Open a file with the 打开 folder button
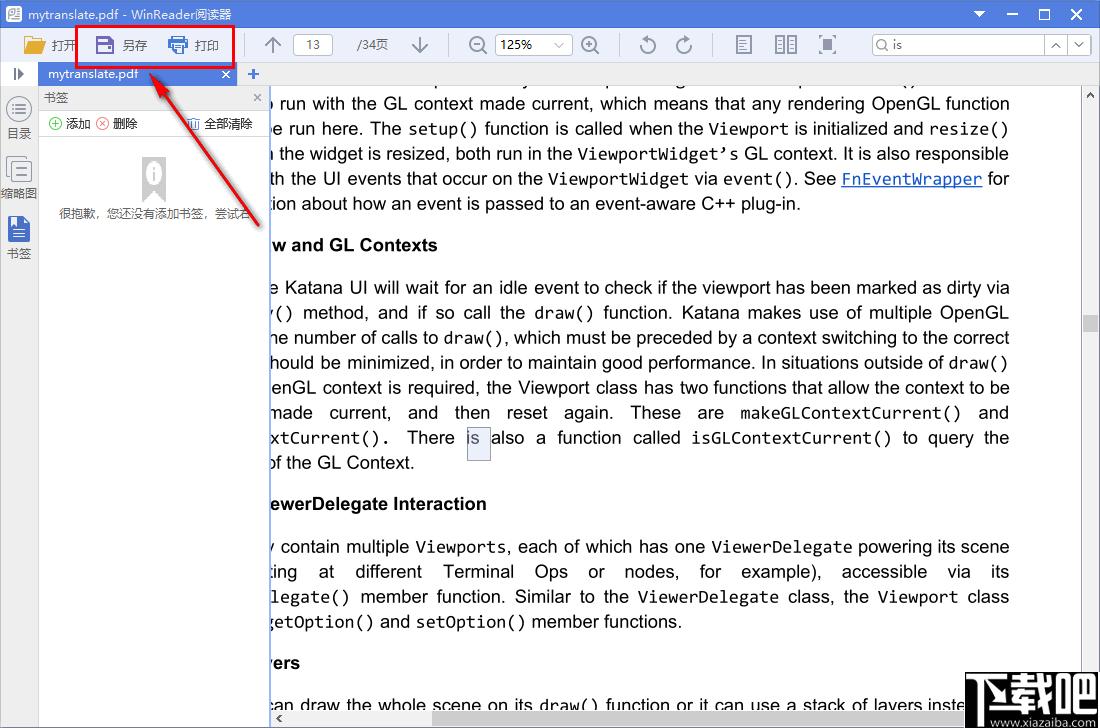The width and height of the screenshot is (1100, 728). point(49,46)
